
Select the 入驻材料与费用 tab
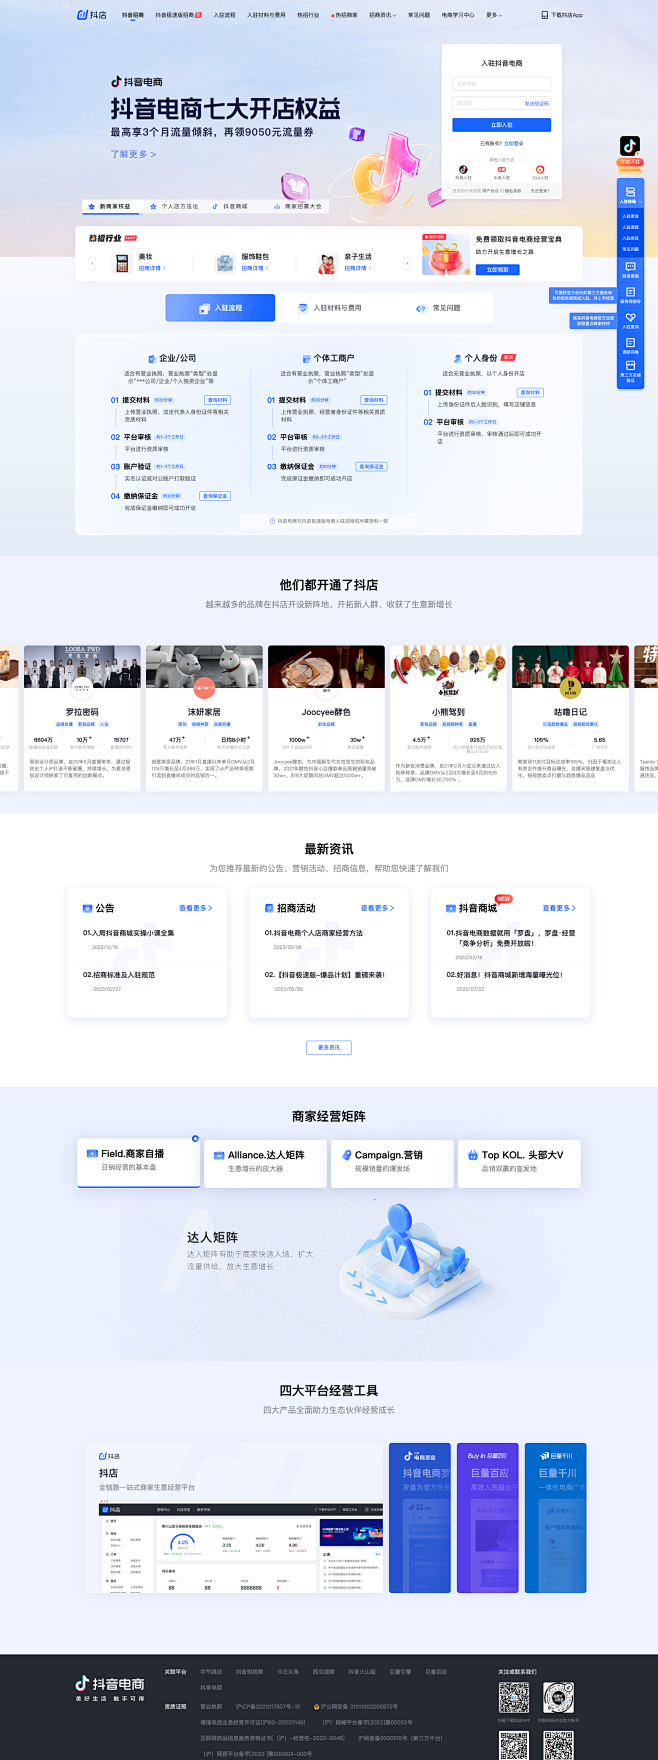(329, 308)
